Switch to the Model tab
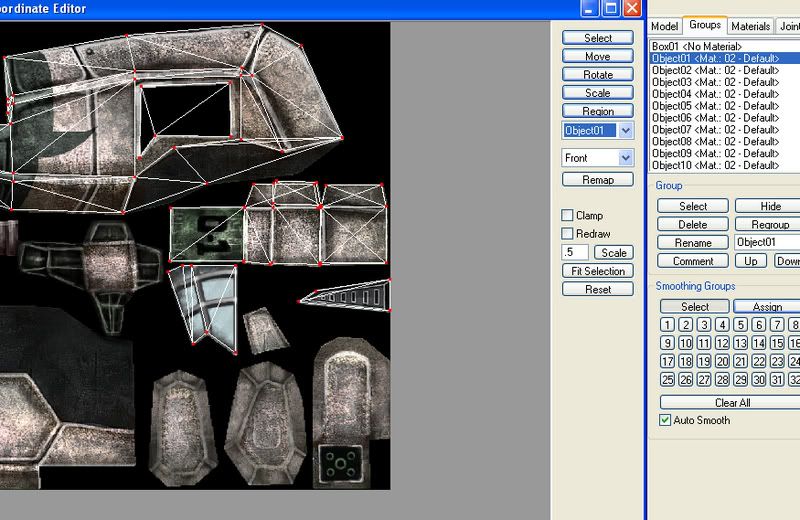Image resolution: width=800 pixels, height=520 pixels. (x=664, y=26)
